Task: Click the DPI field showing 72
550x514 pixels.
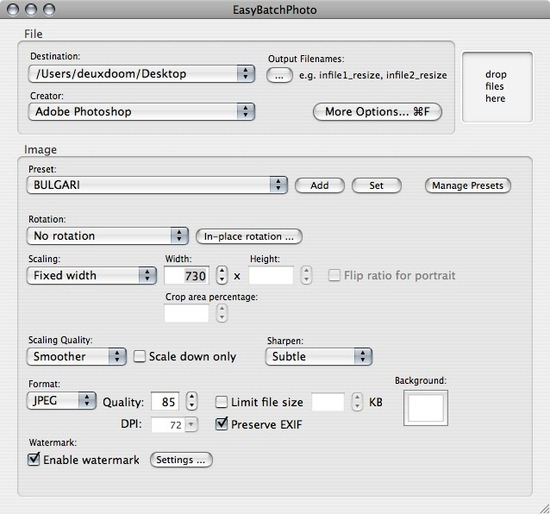Action: (168, 425)
